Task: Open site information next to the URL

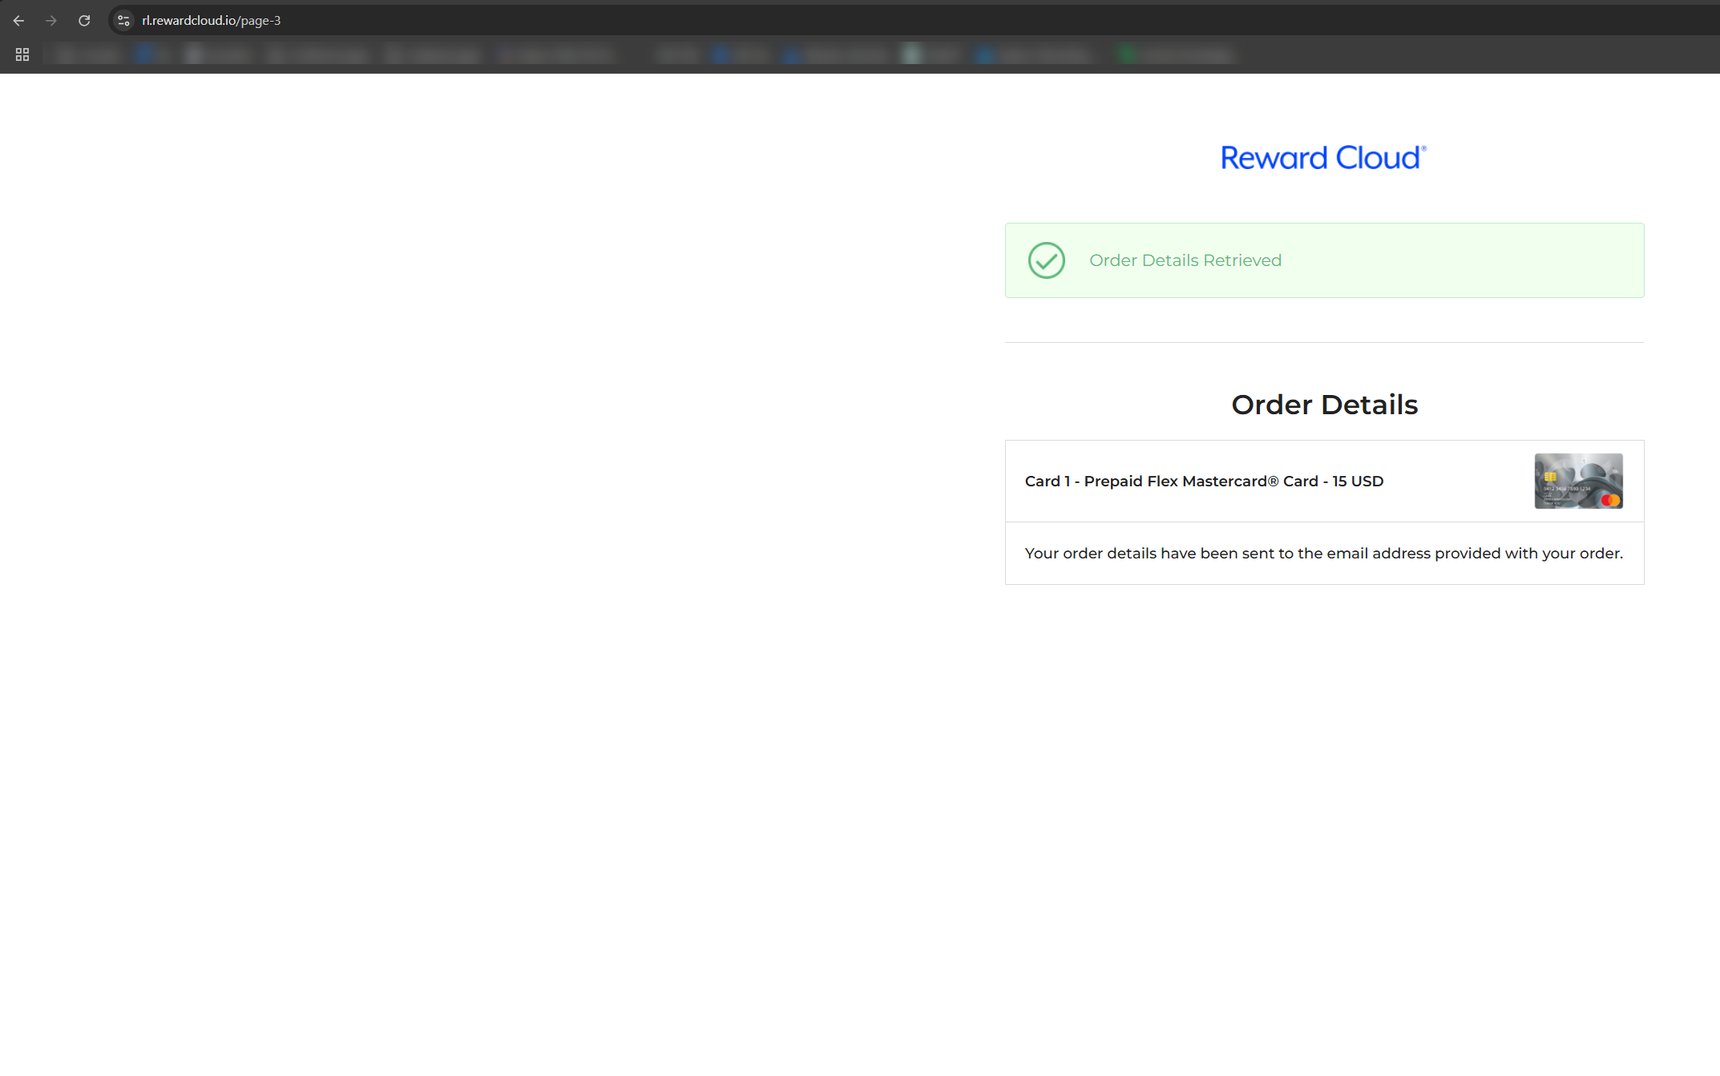Action: coord(124,20)
